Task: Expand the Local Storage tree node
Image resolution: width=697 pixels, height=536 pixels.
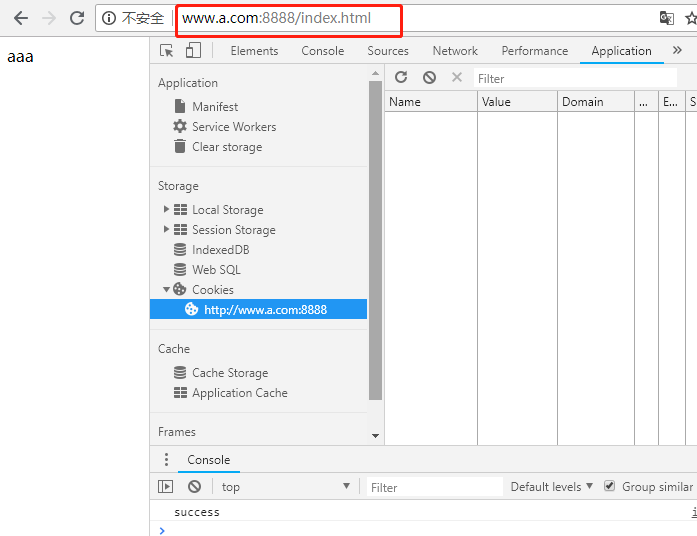Action: pyautogui.click(x=166, y=209)
